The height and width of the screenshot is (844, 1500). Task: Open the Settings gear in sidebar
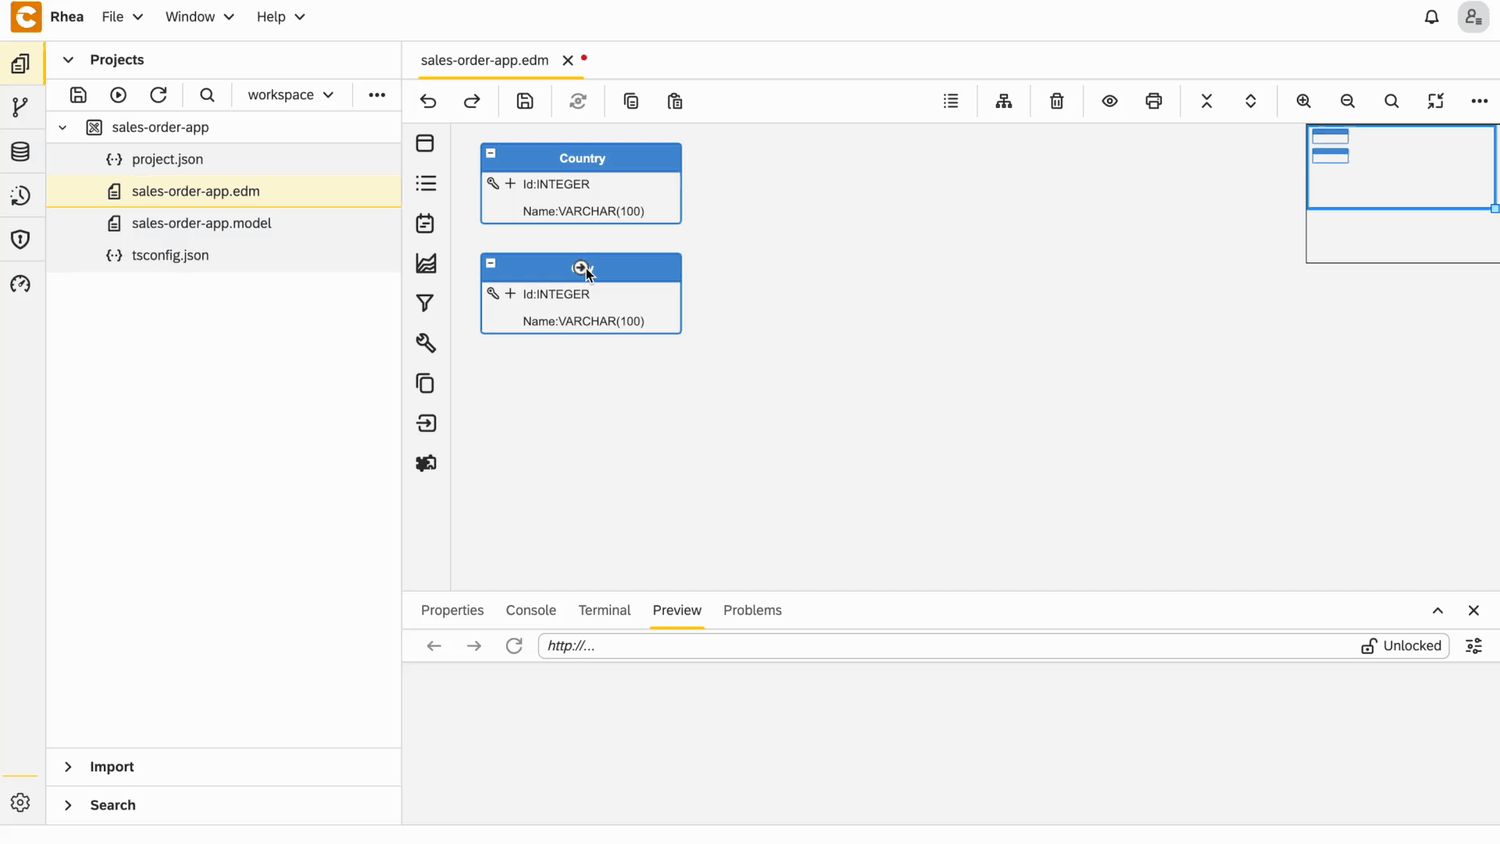[20, 803]
